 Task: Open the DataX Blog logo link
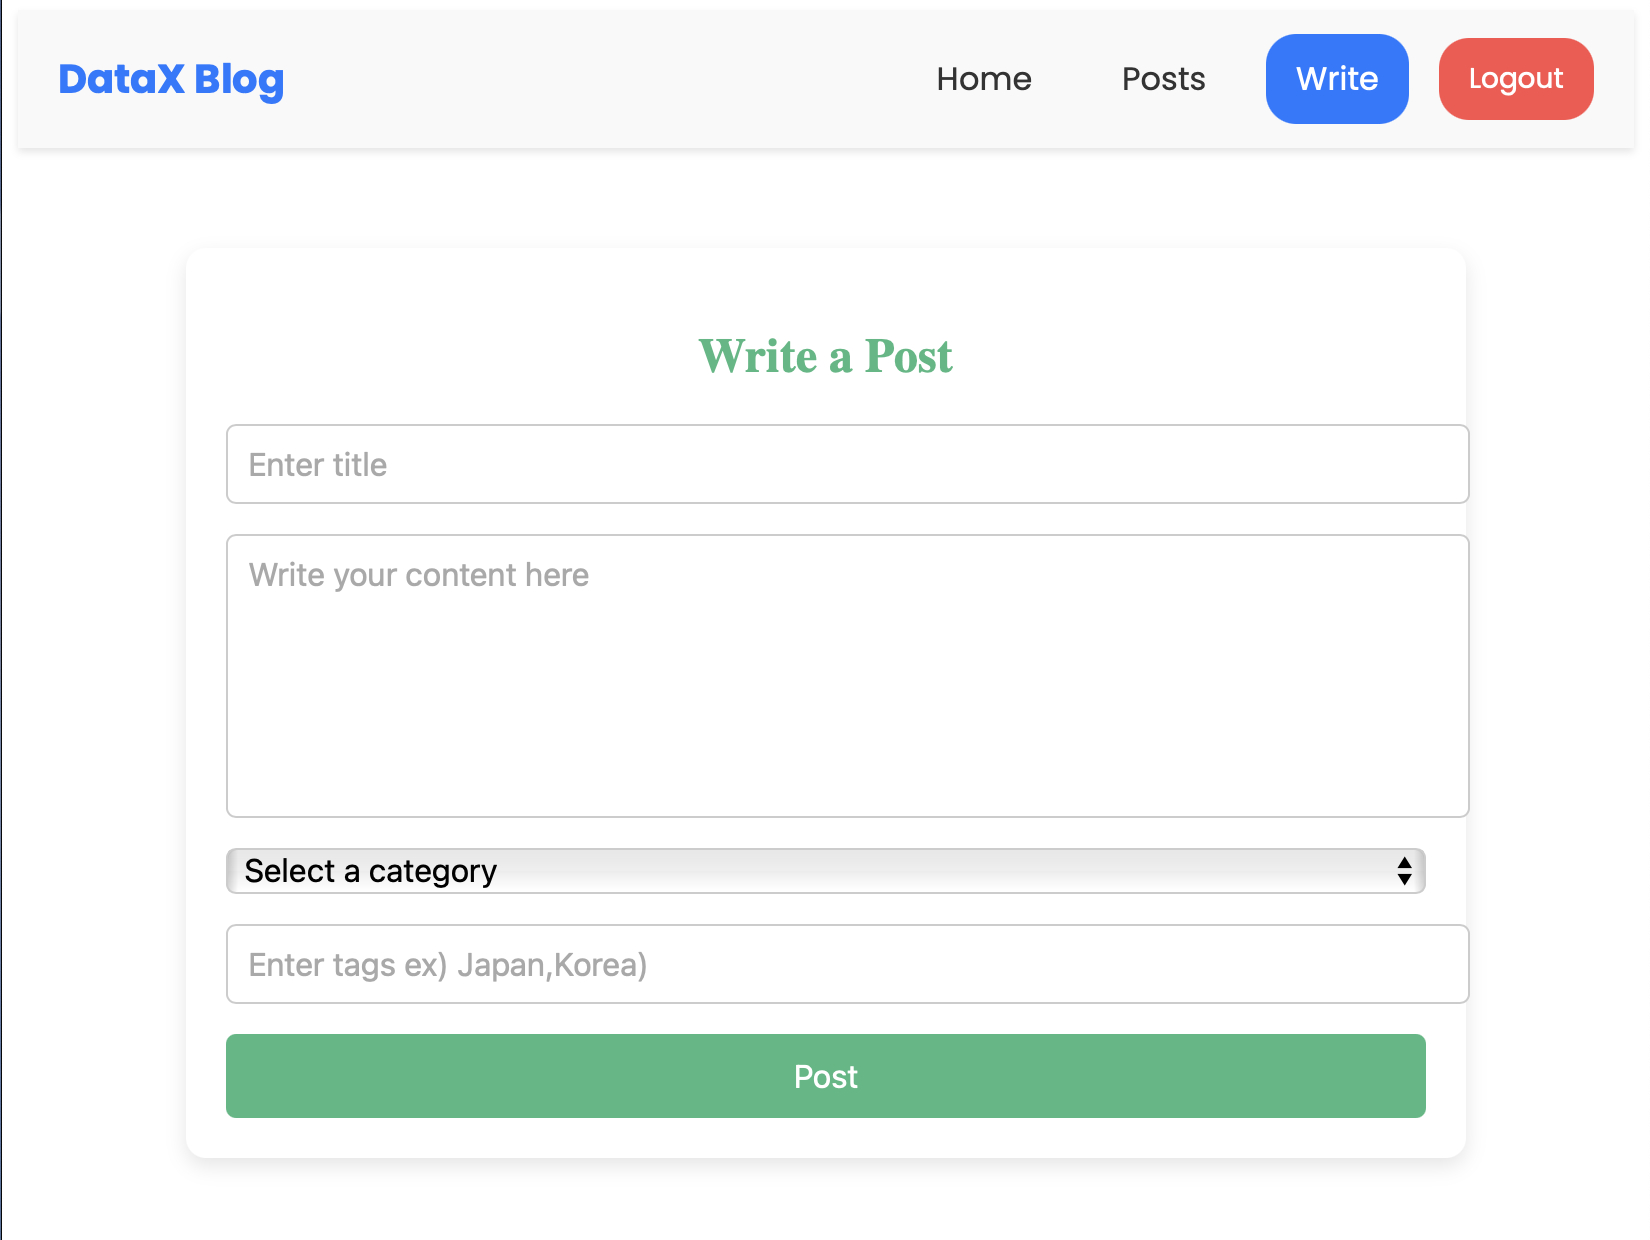(171, 79)
